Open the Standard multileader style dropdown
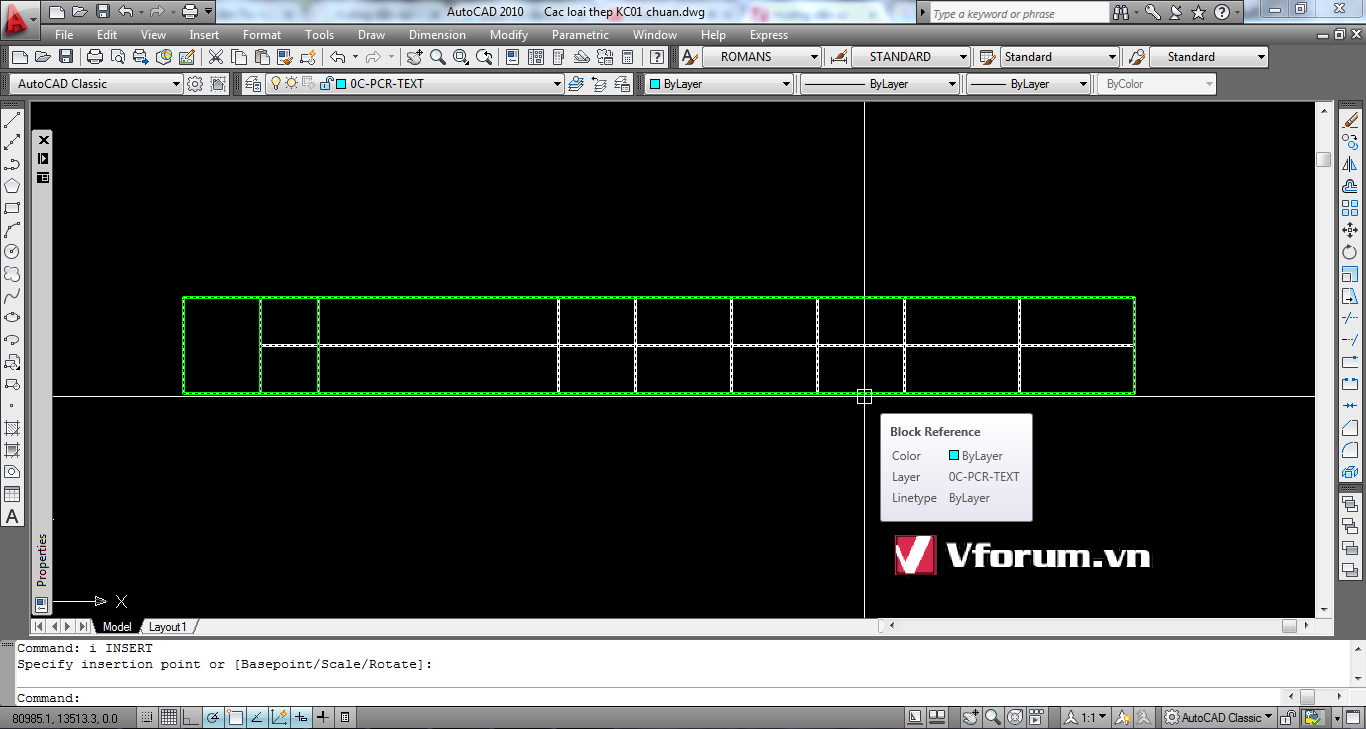The width and height of the screenshot is (1366, 729). point(1208,57)
